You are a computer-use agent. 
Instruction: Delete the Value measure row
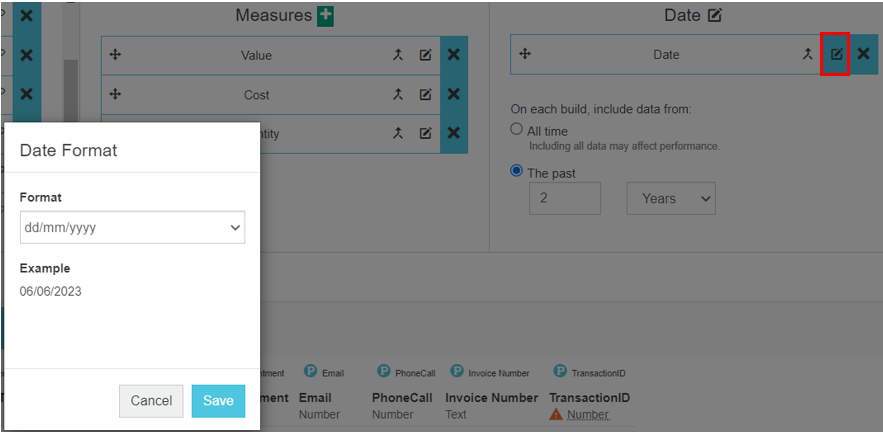point(453,55)
